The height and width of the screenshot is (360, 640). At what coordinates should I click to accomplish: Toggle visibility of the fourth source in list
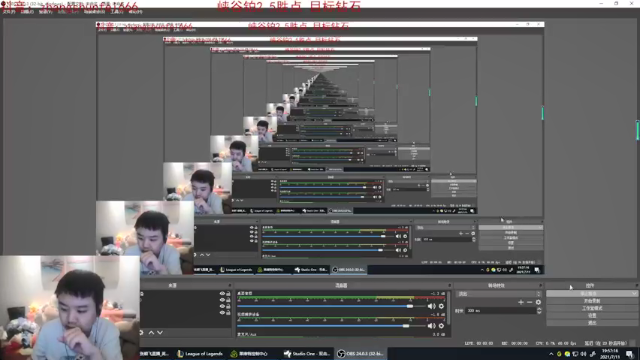pyautogui.click(x=222, y=312)
